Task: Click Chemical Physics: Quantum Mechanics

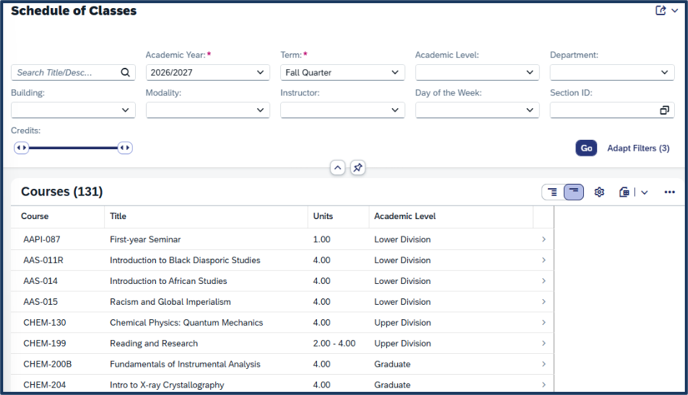Action: click(x=186, y=323)
